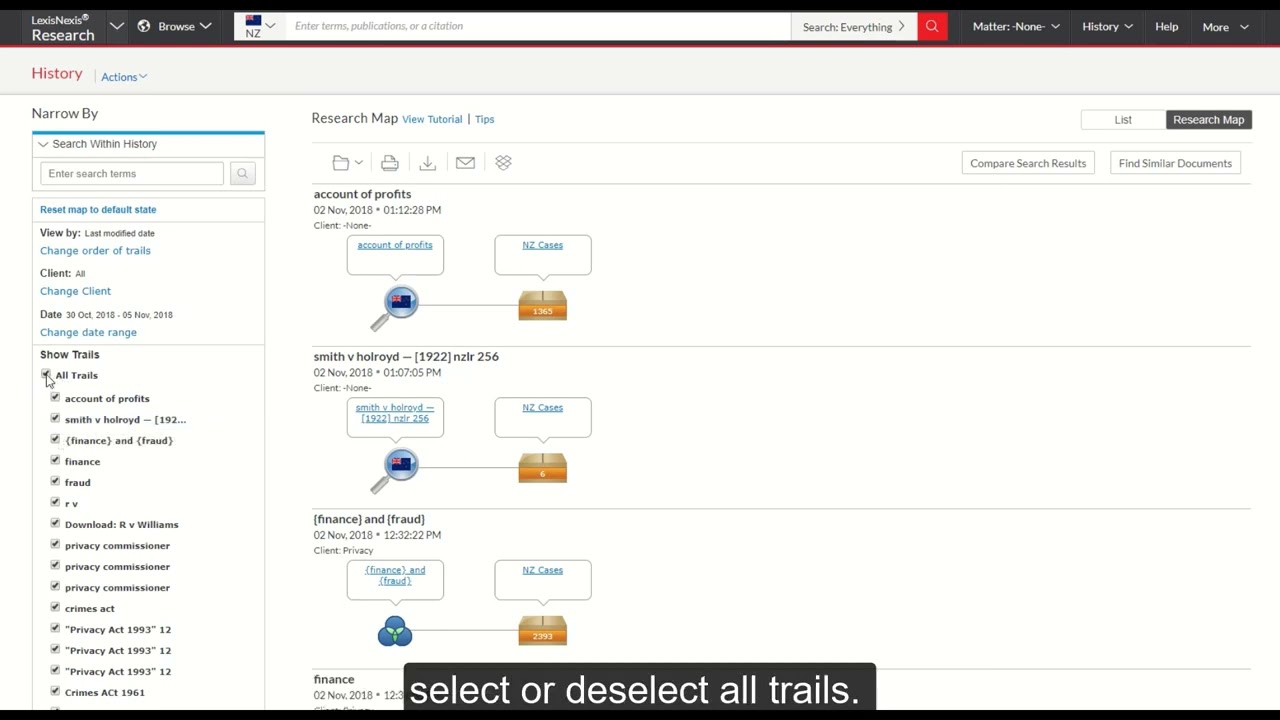Click the smith v holroyd search magnifier icon
The image size is (1280, 720).
395,469
